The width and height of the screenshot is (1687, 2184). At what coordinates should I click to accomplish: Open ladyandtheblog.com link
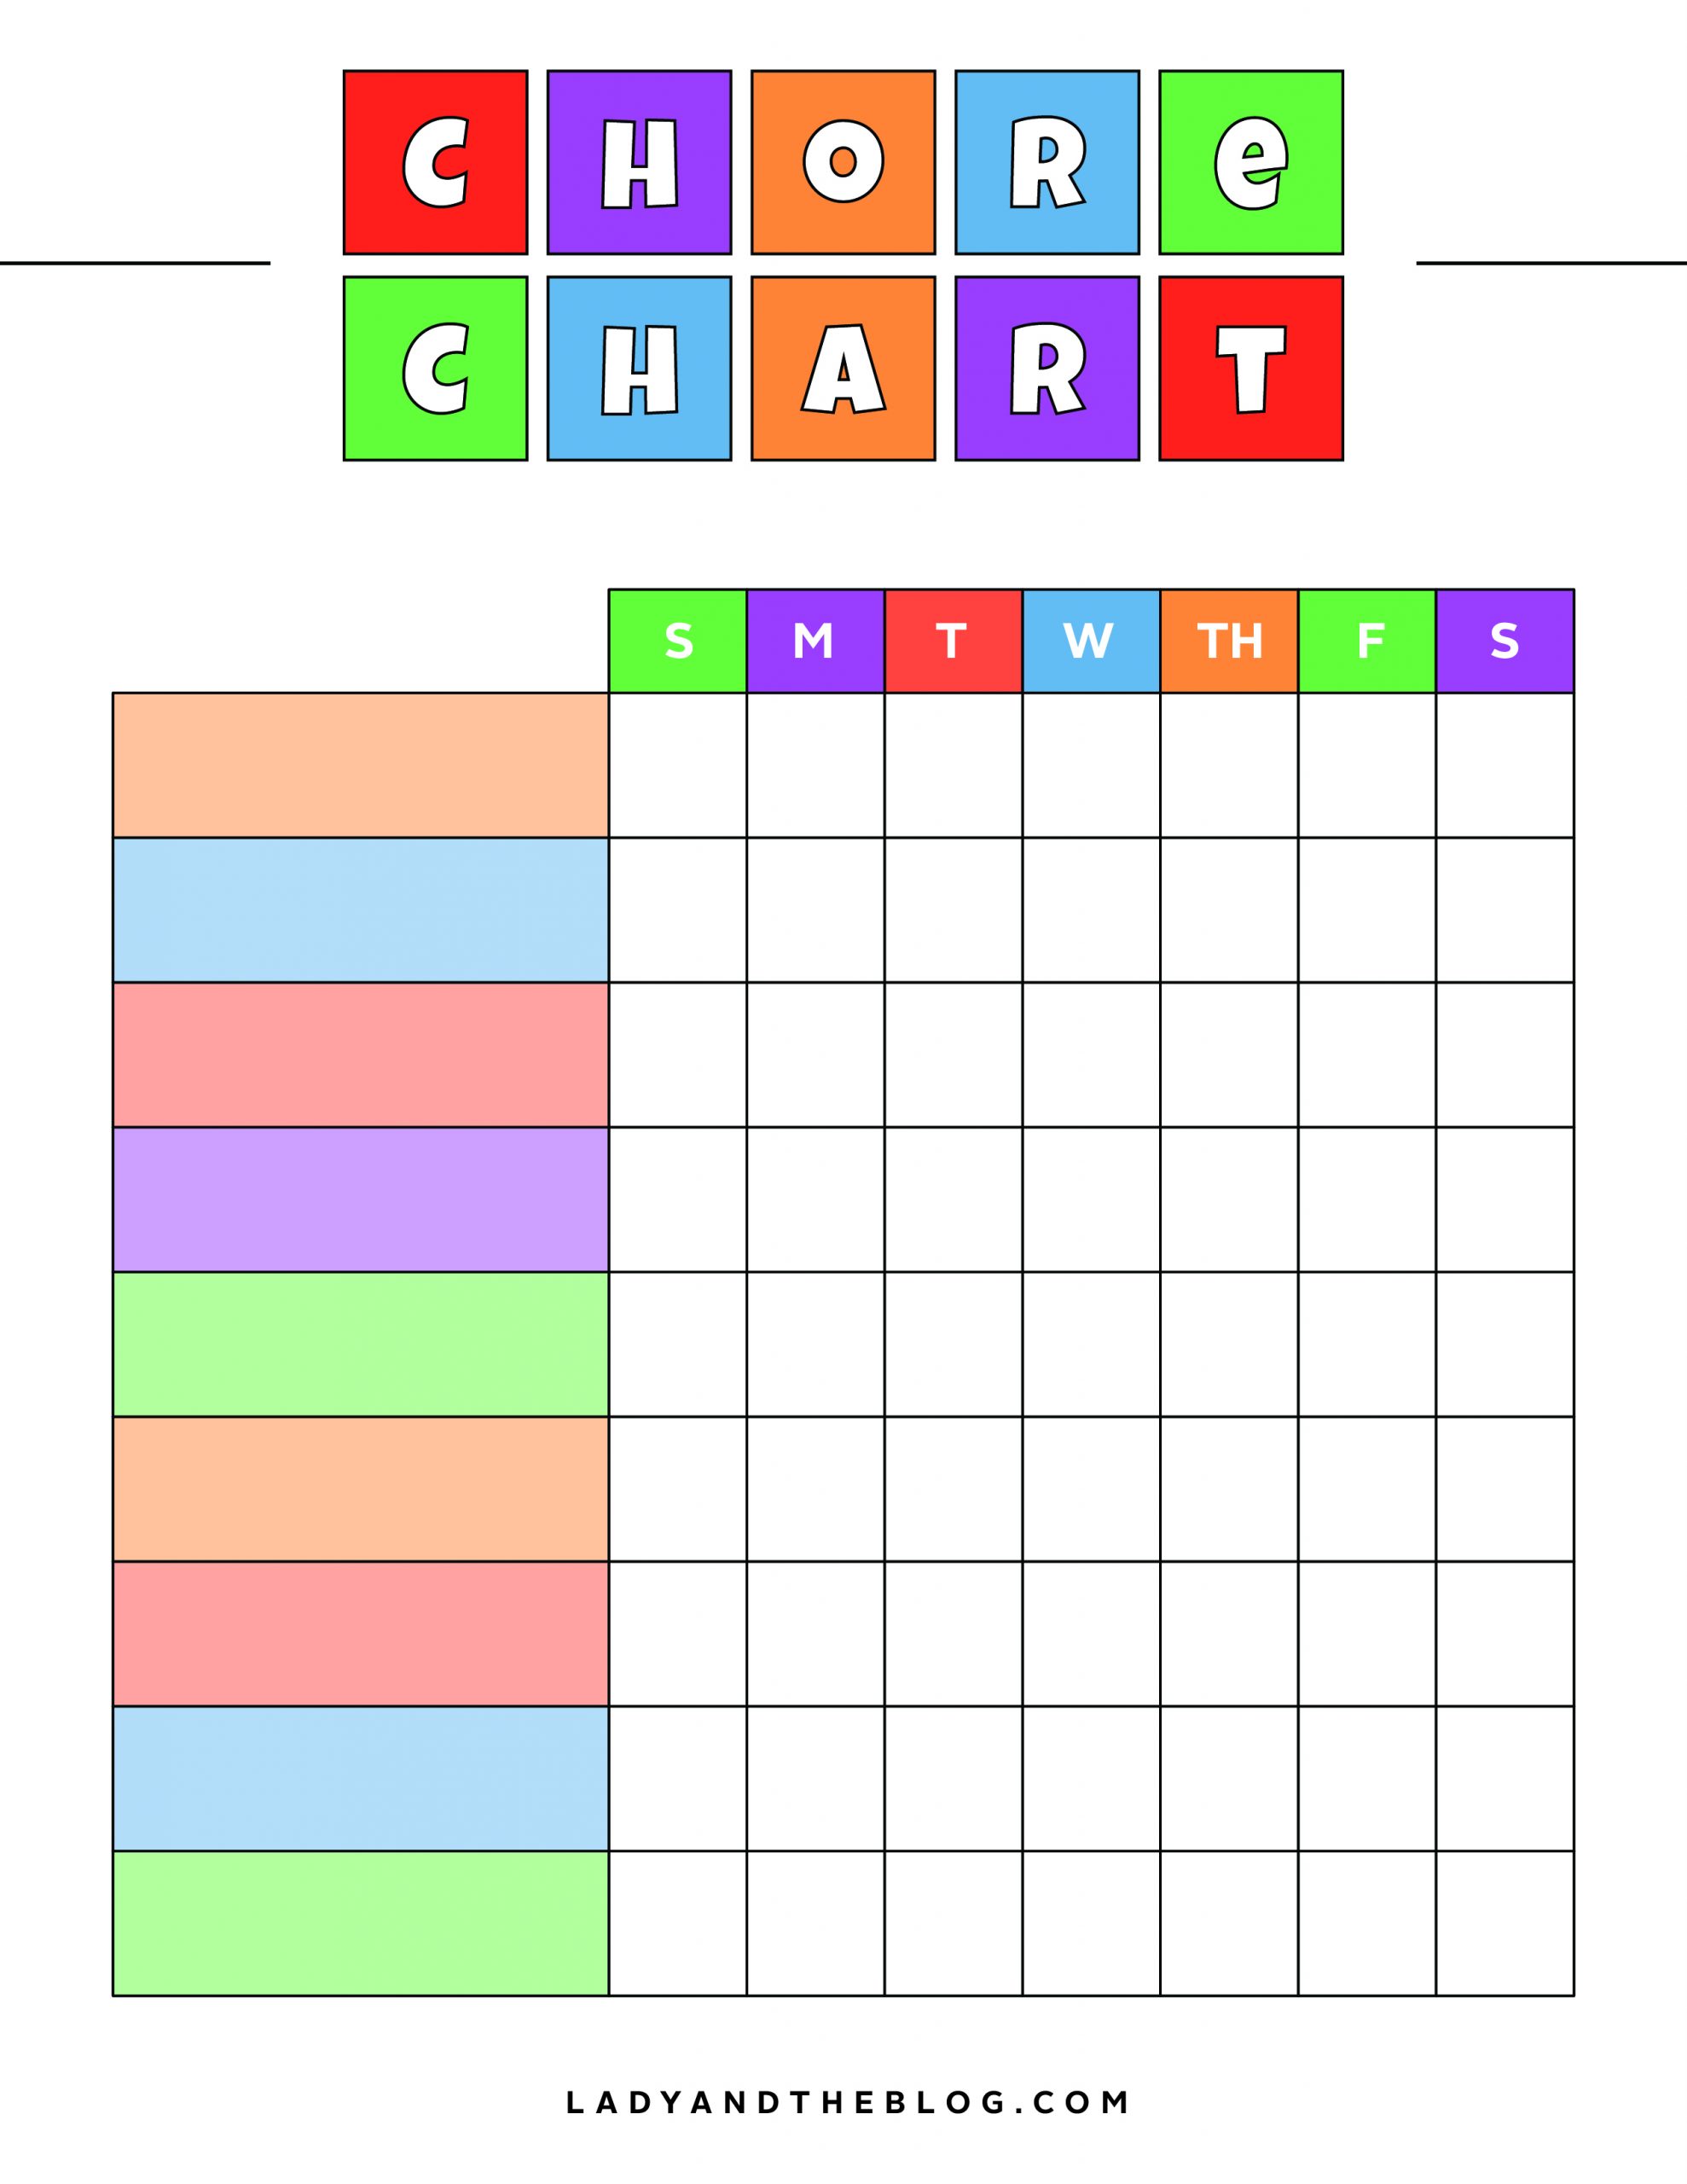click(x=843, y=2115)
